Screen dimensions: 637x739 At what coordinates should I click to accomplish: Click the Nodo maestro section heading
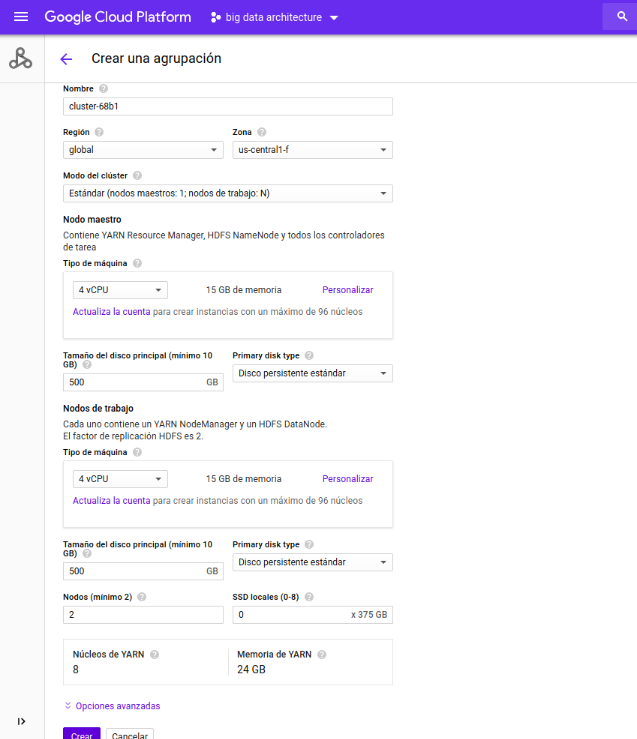coord(92,219)
